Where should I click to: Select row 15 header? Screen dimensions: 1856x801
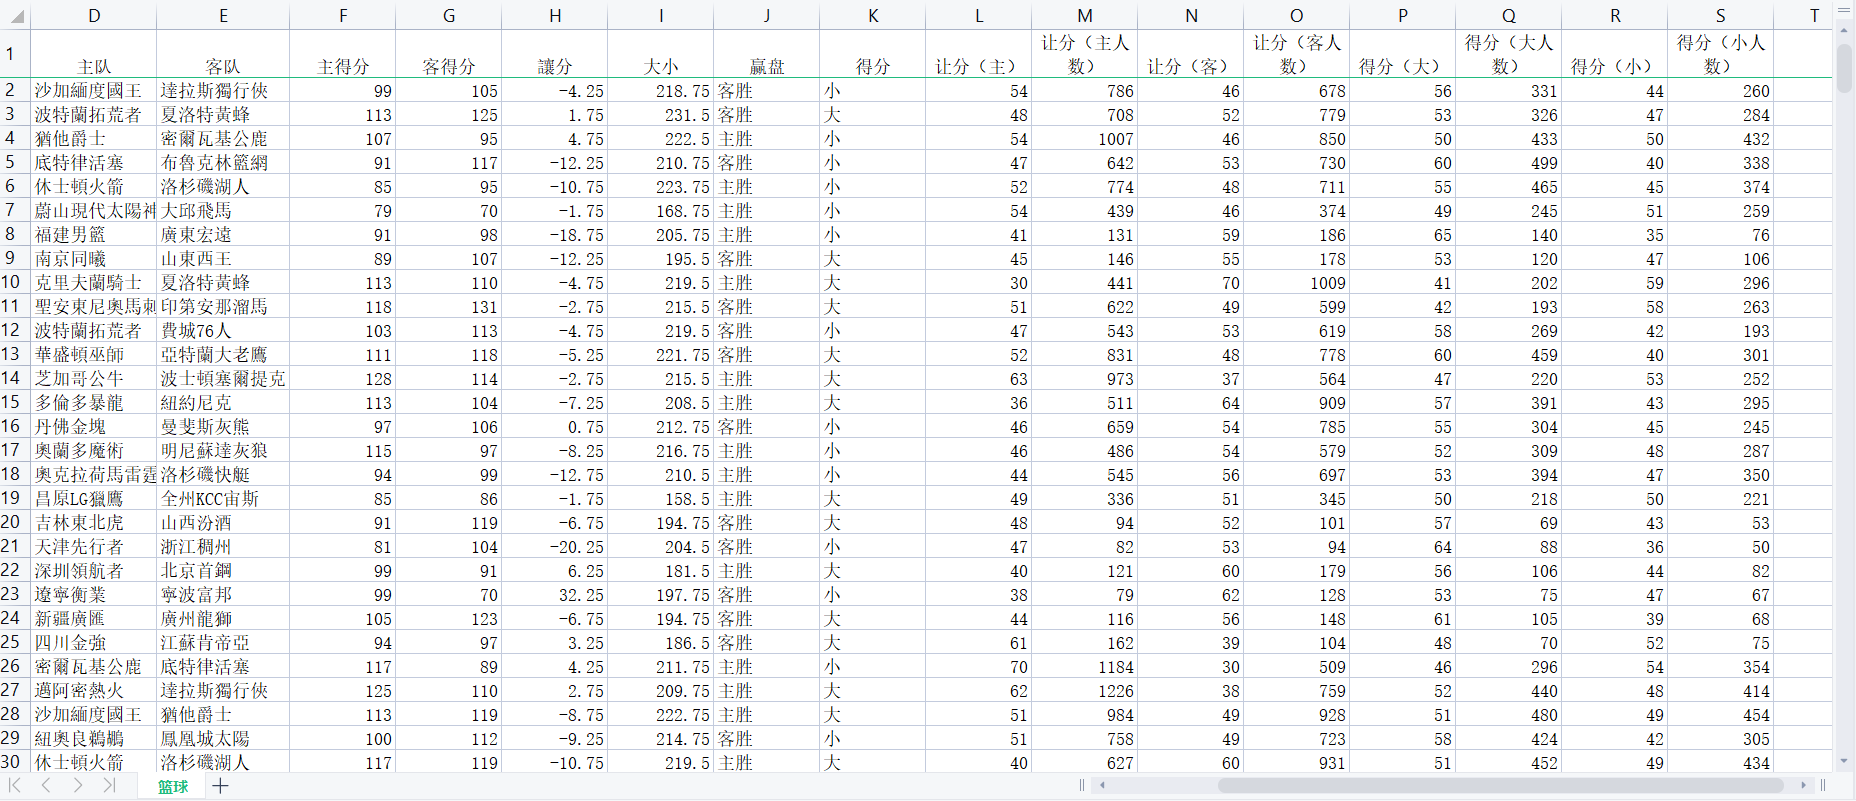[15, 402]
